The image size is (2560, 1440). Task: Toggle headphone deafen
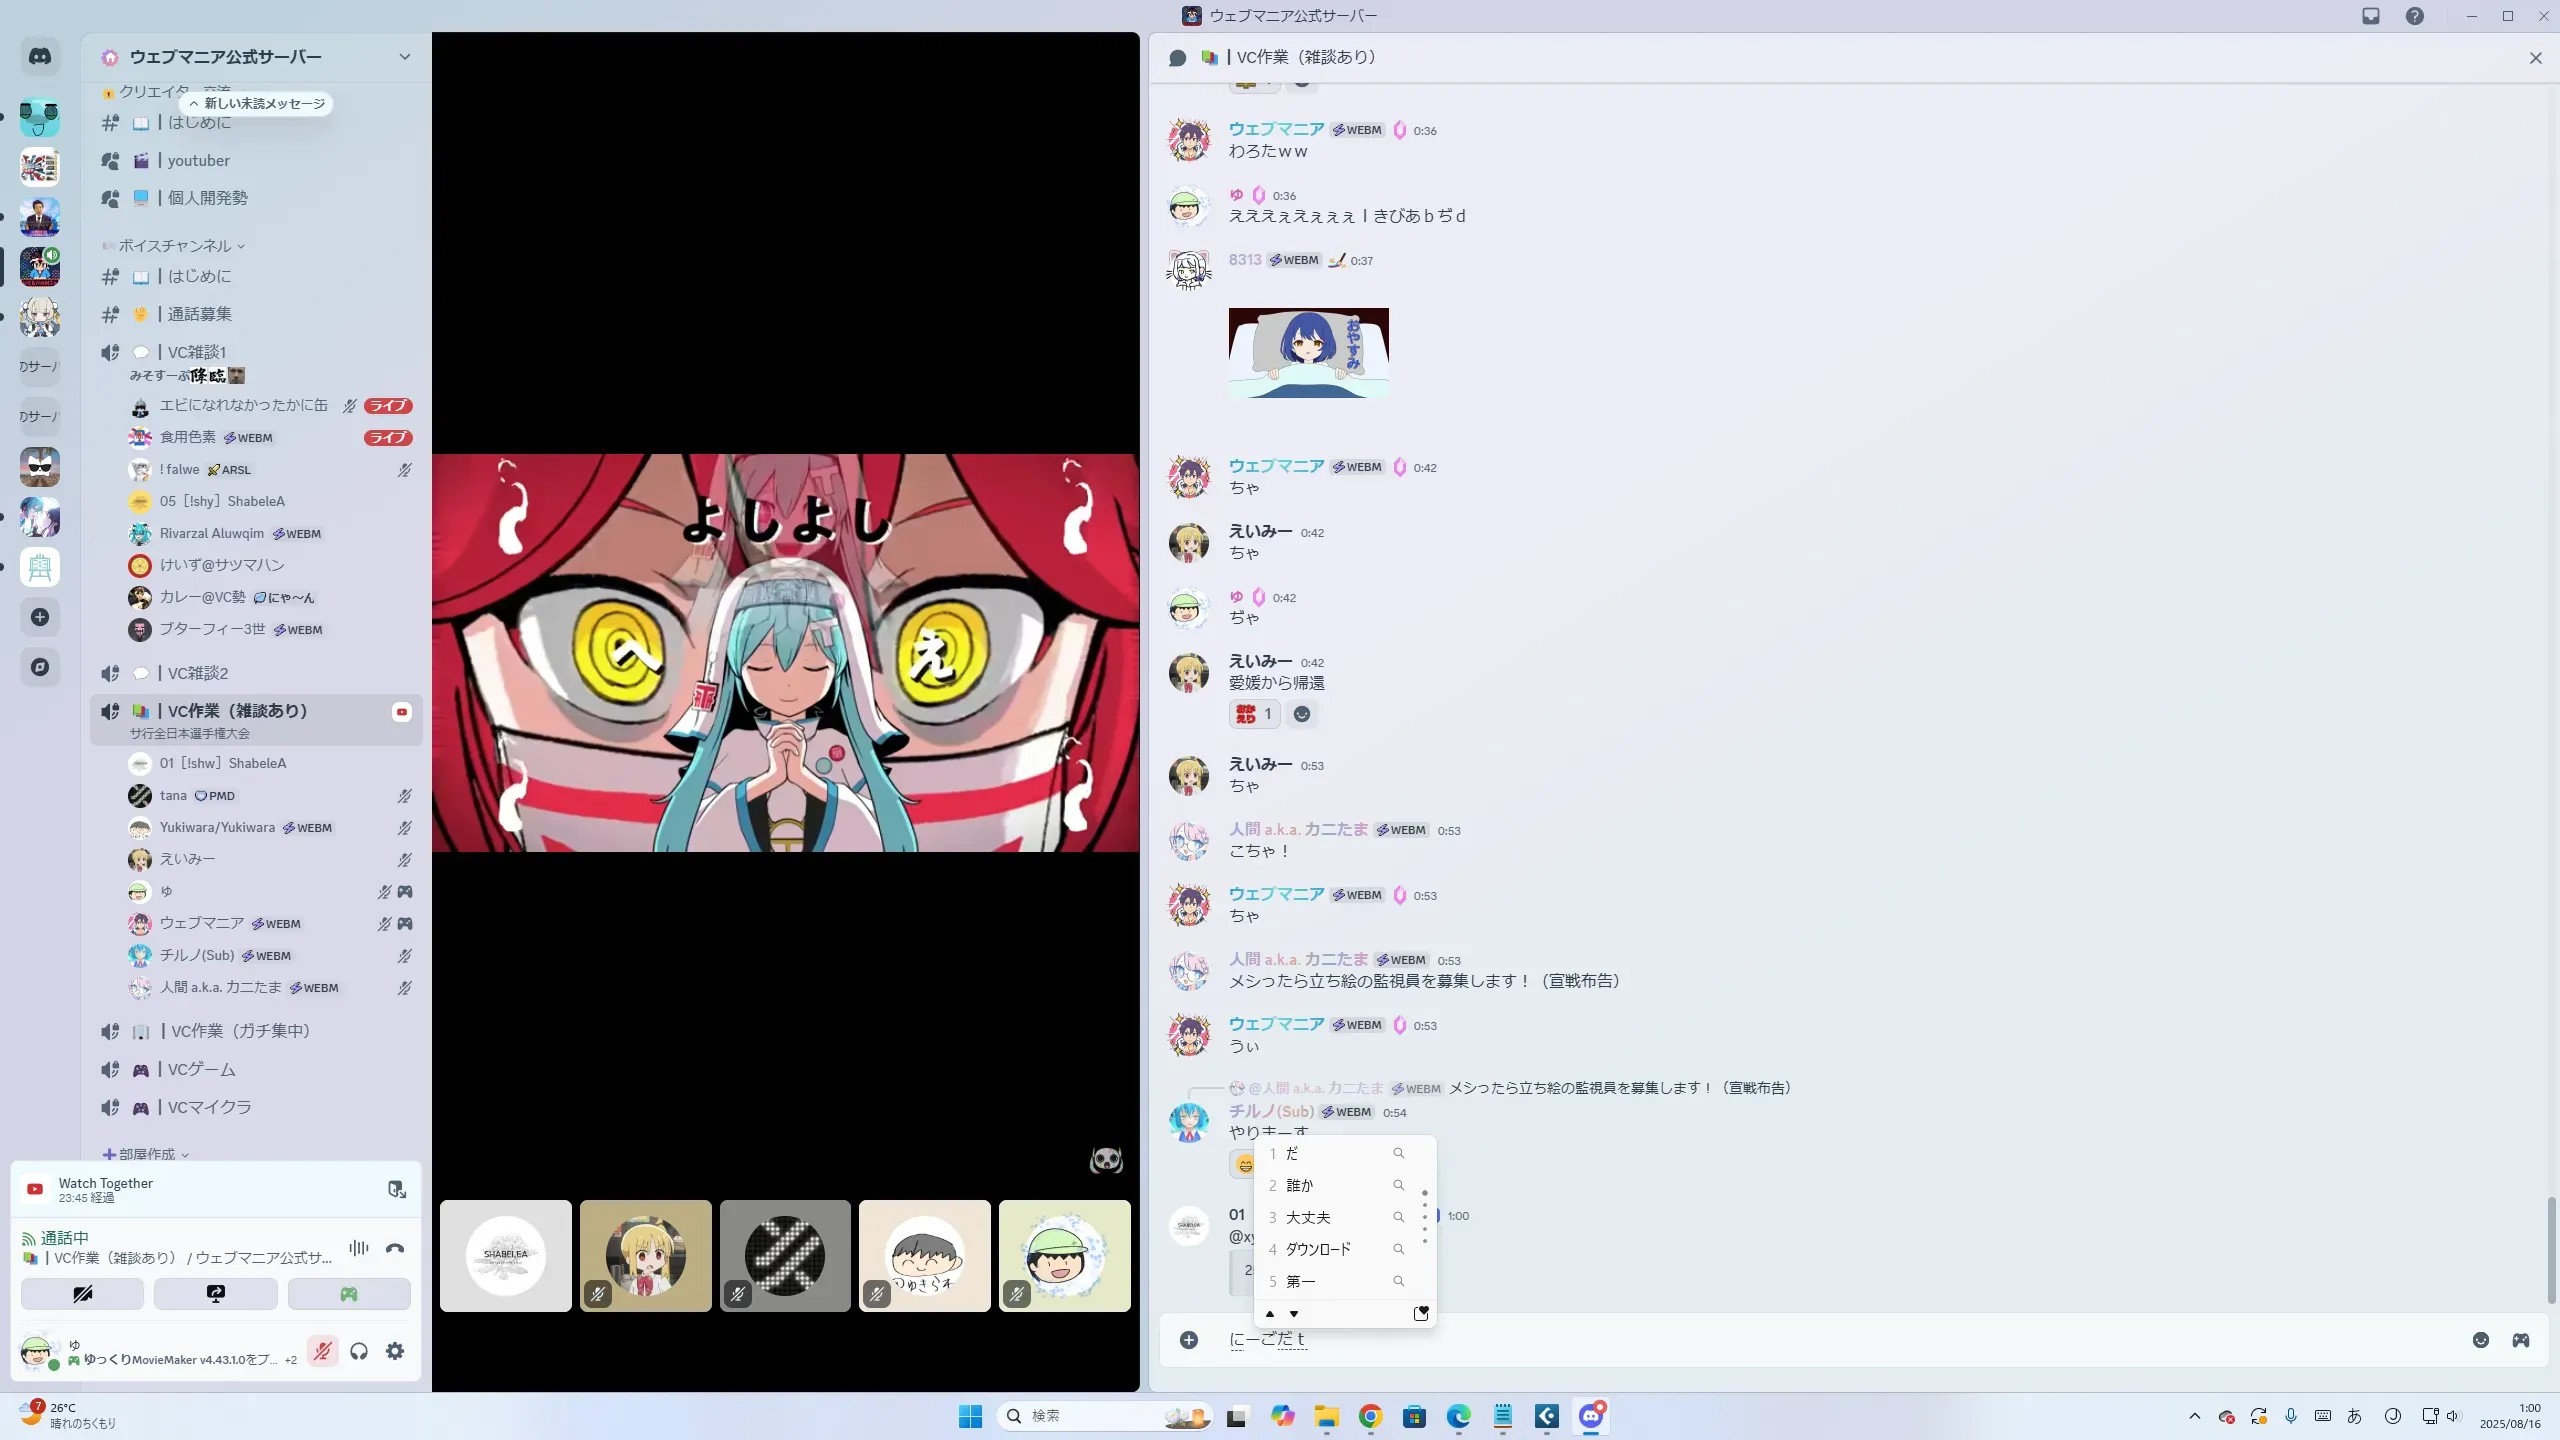pos(359,1351)
